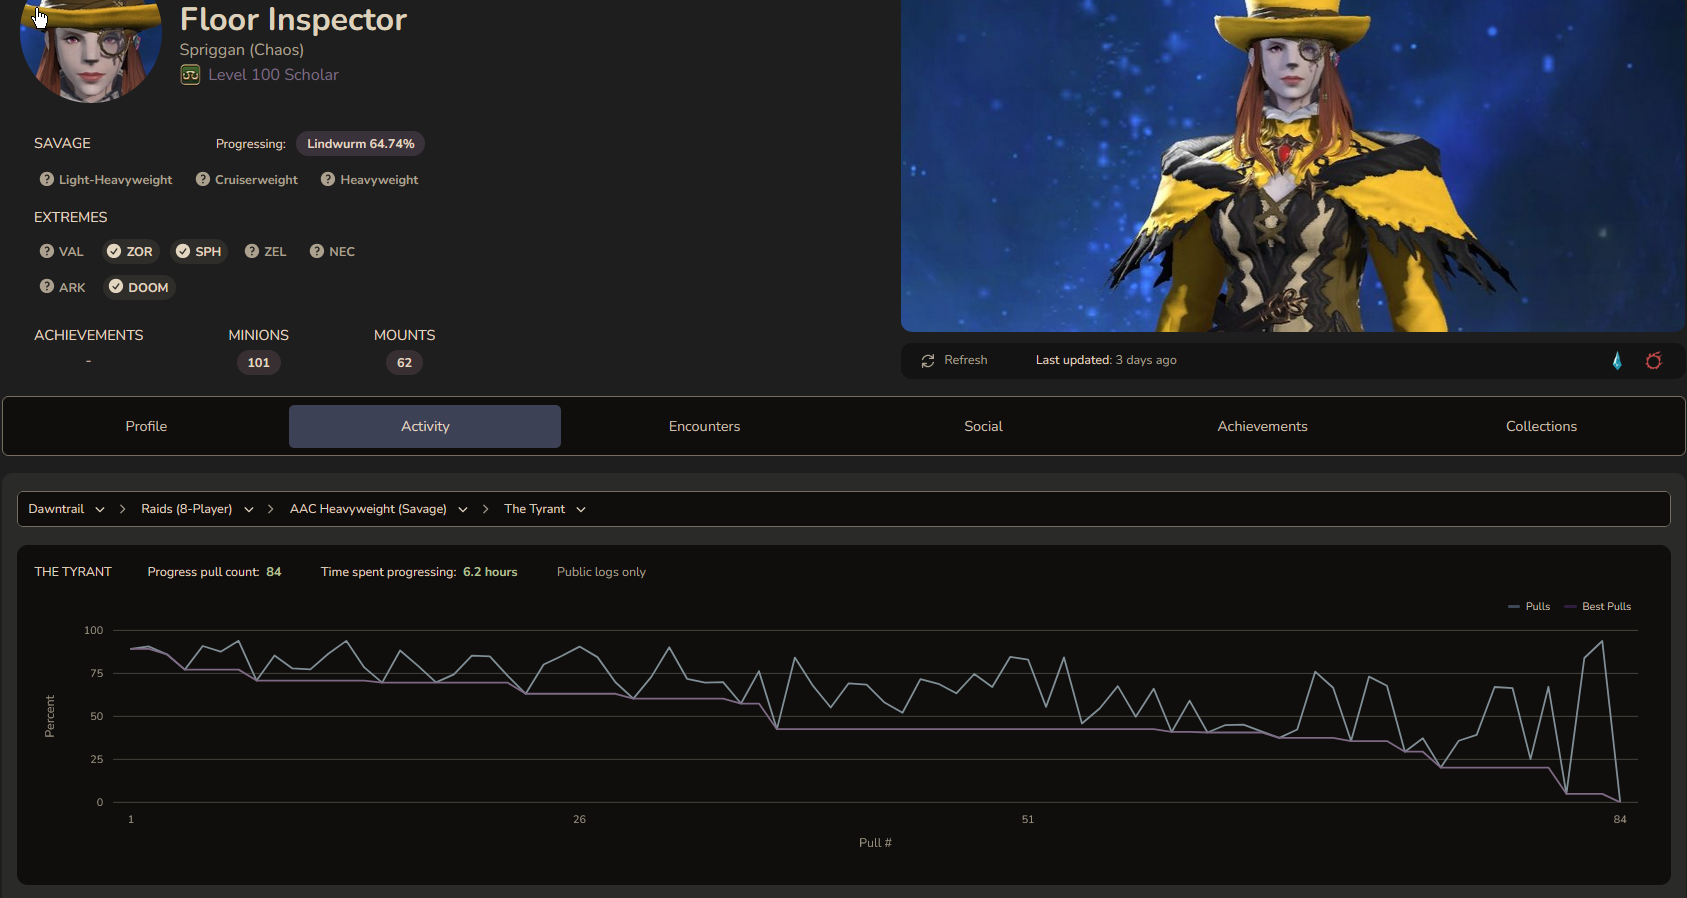Click the Percent axis label

pyautogui.click(x=50, y=716)
